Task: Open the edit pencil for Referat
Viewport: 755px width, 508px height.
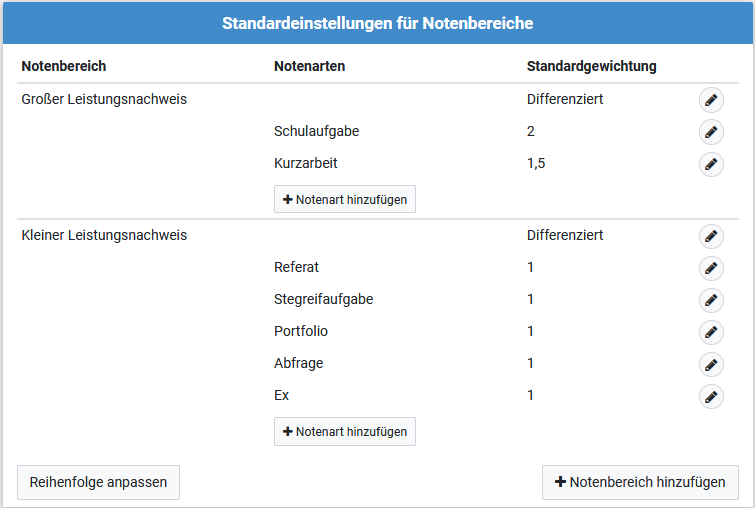Action: 711,268
